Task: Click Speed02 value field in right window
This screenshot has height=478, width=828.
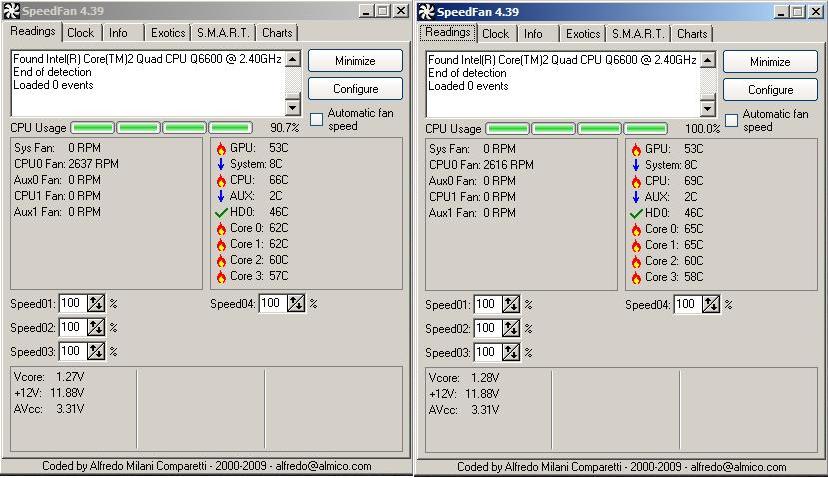Action: [x=488, y=329]
